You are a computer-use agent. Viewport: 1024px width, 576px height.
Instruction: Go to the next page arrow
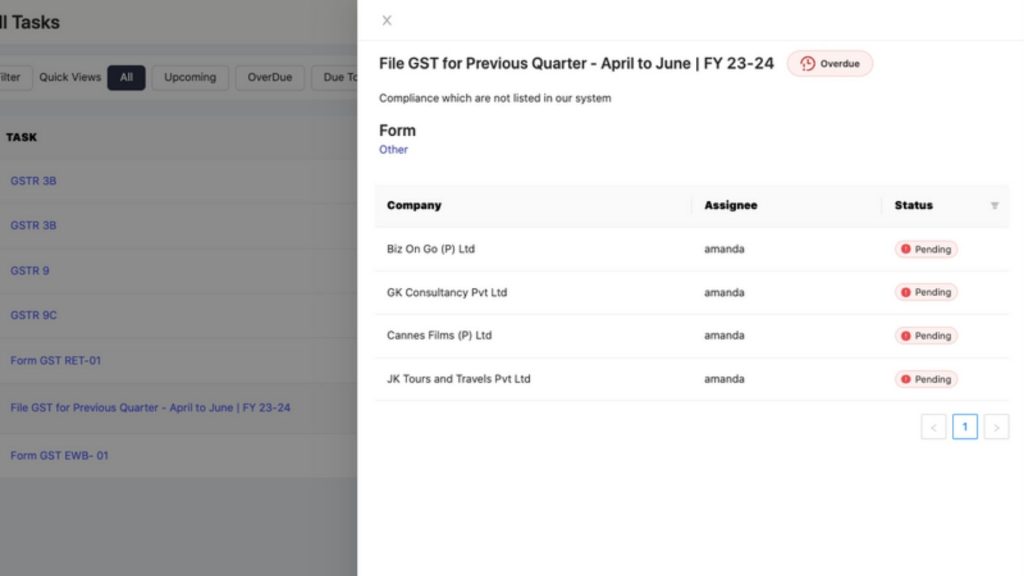coord(996,427)
